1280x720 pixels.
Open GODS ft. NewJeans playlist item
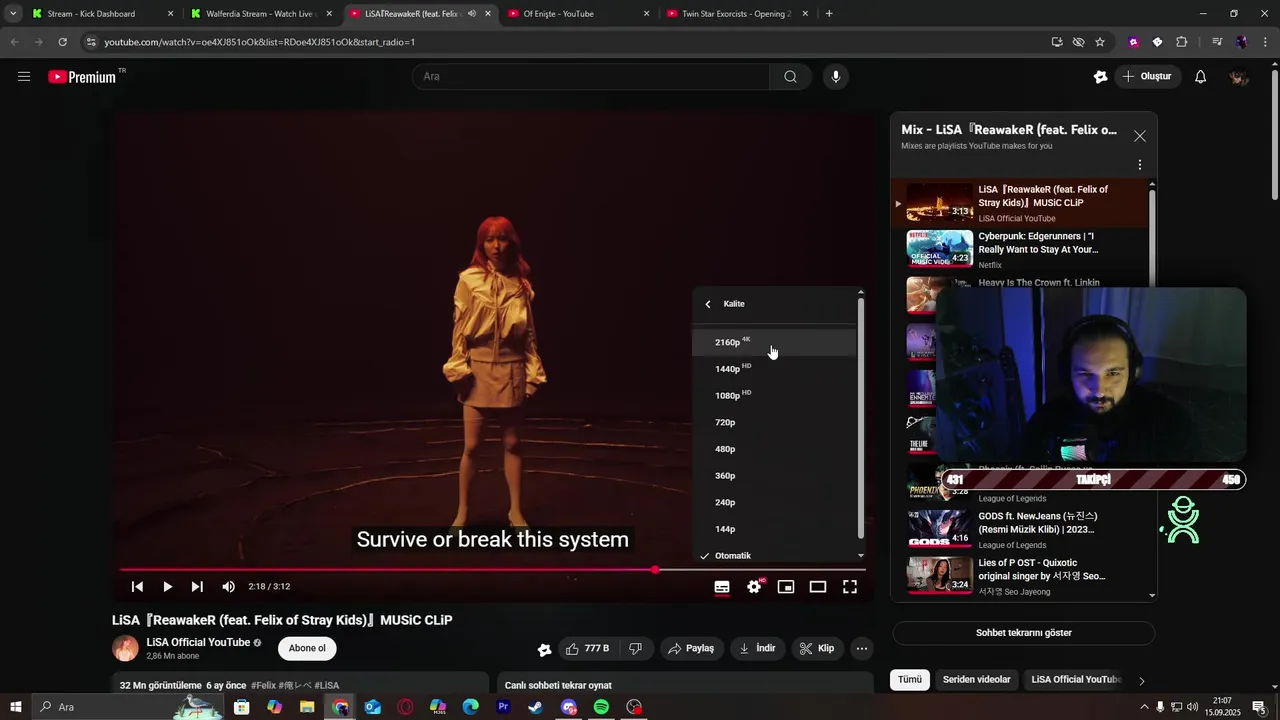pos(1020,529)
